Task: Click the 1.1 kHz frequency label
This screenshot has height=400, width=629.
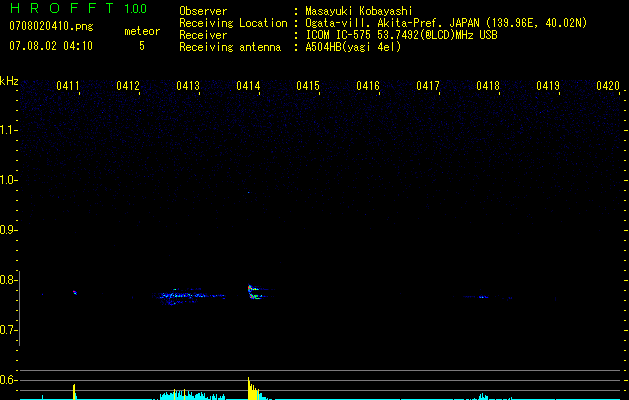Action: click(x=8, y=130)
